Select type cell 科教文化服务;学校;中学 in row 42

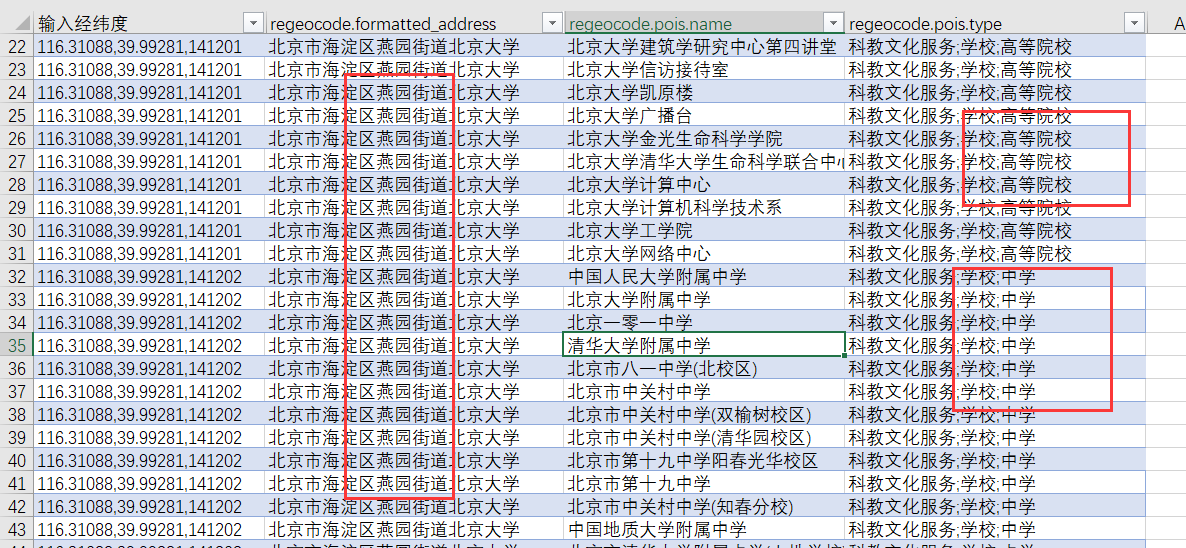[x=995, y=506]
